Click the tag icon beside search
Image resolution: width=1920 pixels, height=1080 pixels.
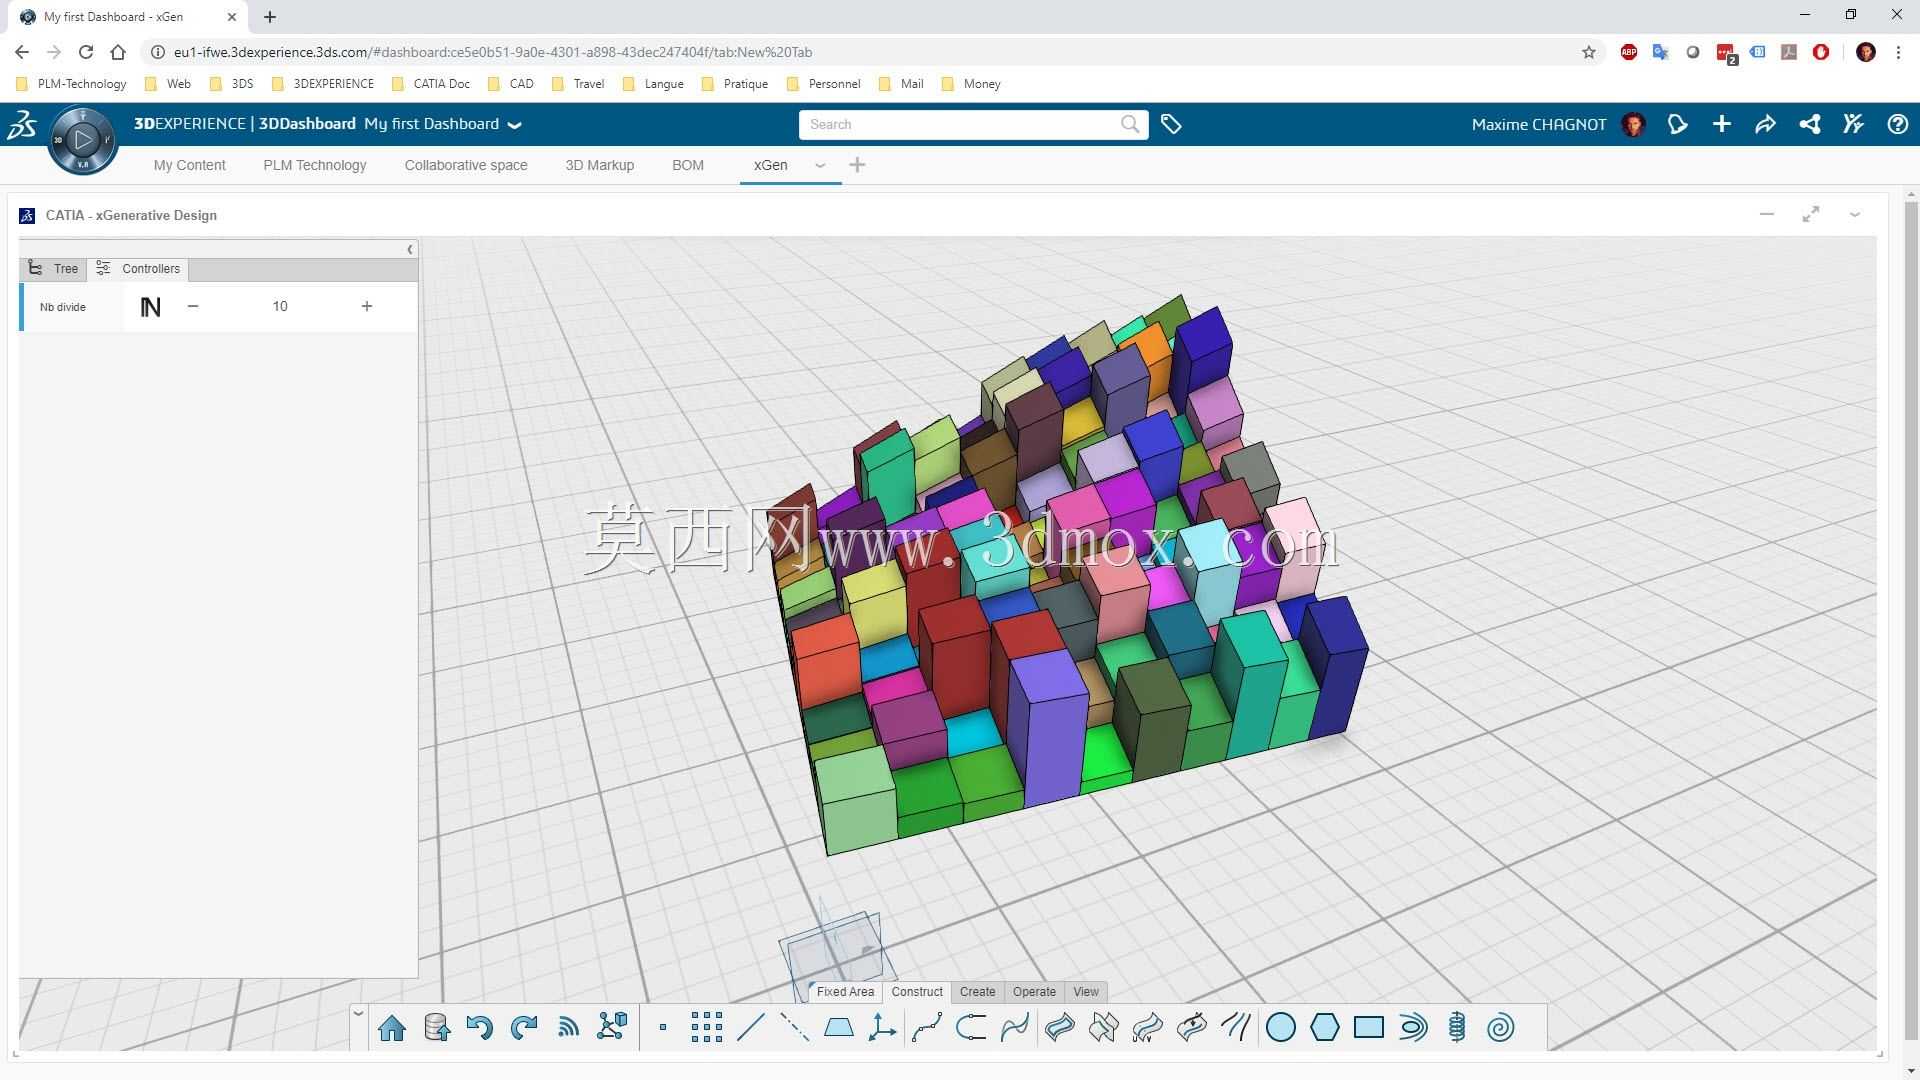[x=1171, y=124]
